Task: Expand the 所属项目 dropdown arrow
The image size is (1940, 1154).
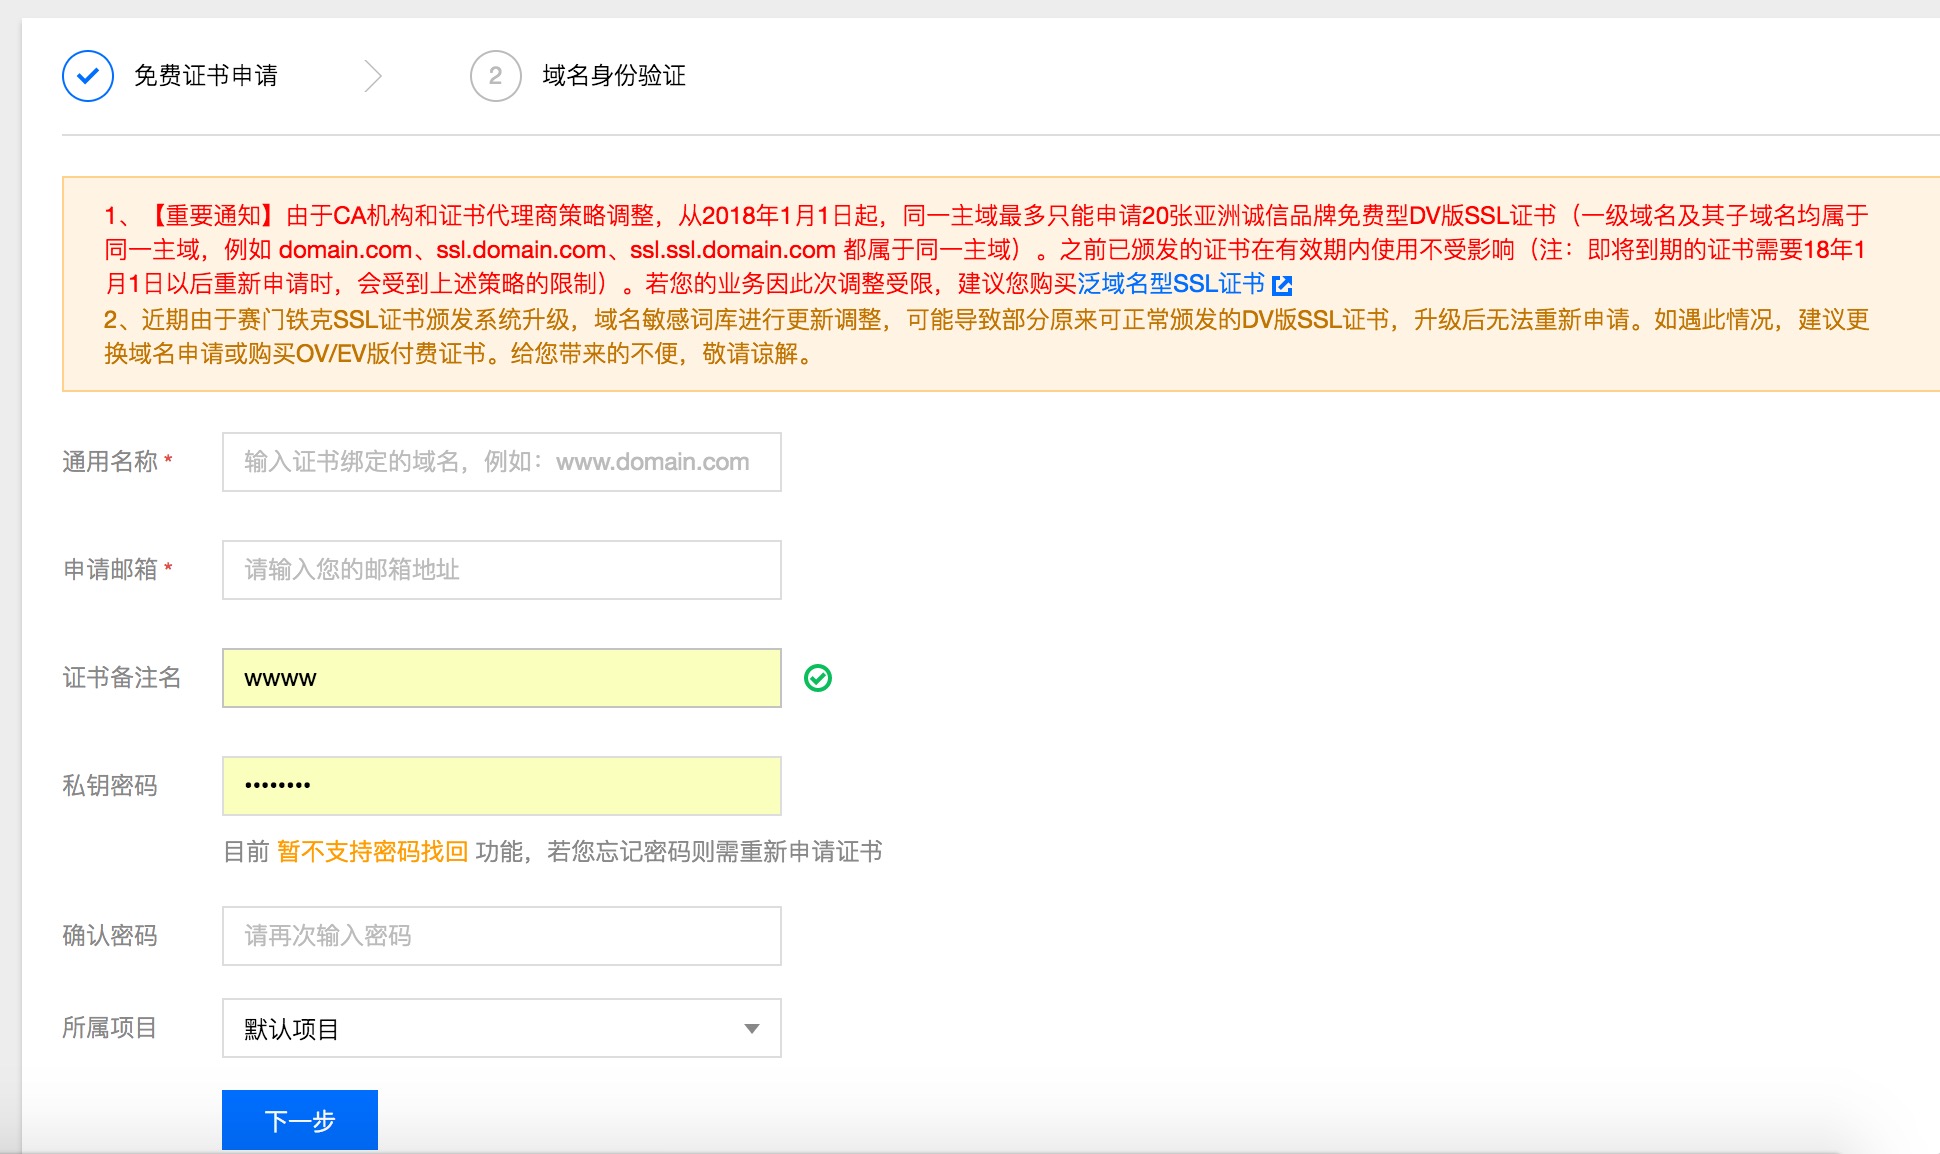Action: [x=751, y=1029]
